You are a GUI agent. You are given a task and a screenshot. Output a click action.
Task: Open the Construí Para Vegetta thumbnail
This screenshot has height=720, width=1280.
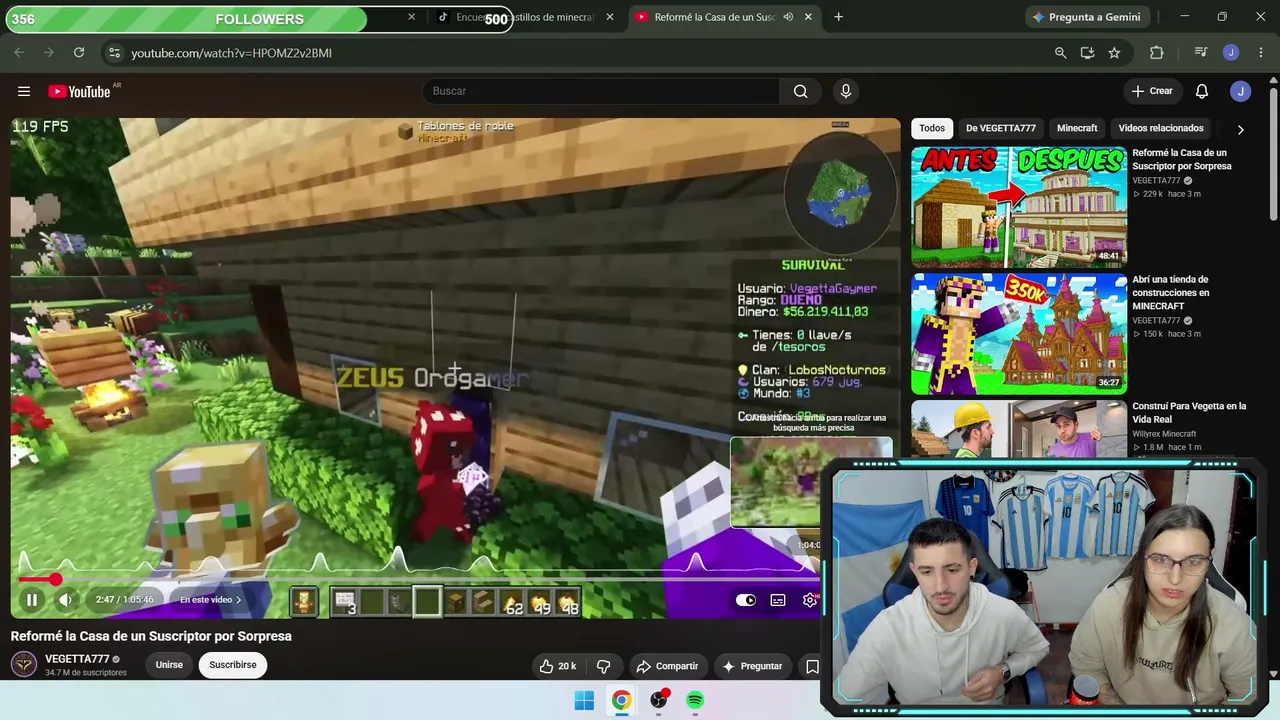(1019, 428)
